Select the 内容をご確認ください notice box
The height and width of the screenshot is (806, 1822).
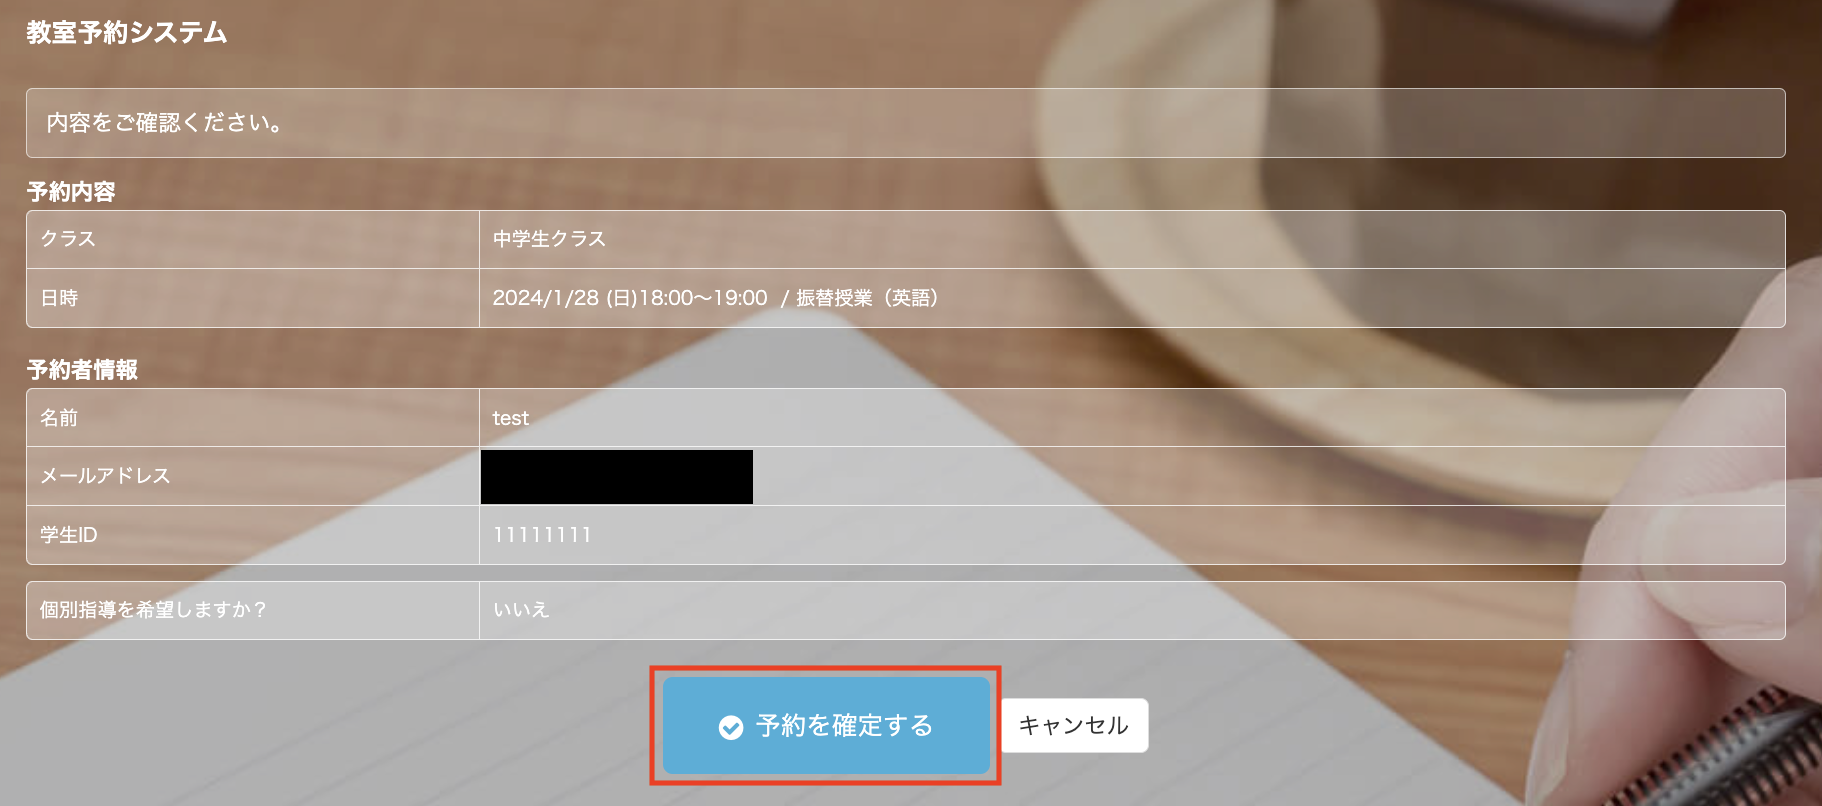point(905,123)
